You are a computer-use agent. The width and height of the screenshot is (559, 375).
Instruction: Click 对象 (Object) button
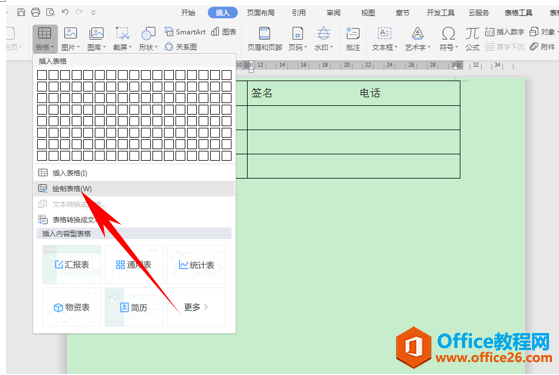tap(543, 32)
